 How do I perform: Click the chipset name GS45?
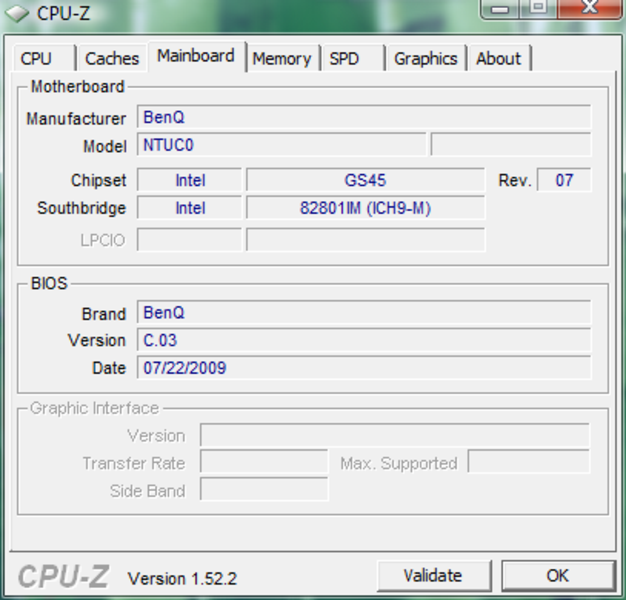coord(365,180)
